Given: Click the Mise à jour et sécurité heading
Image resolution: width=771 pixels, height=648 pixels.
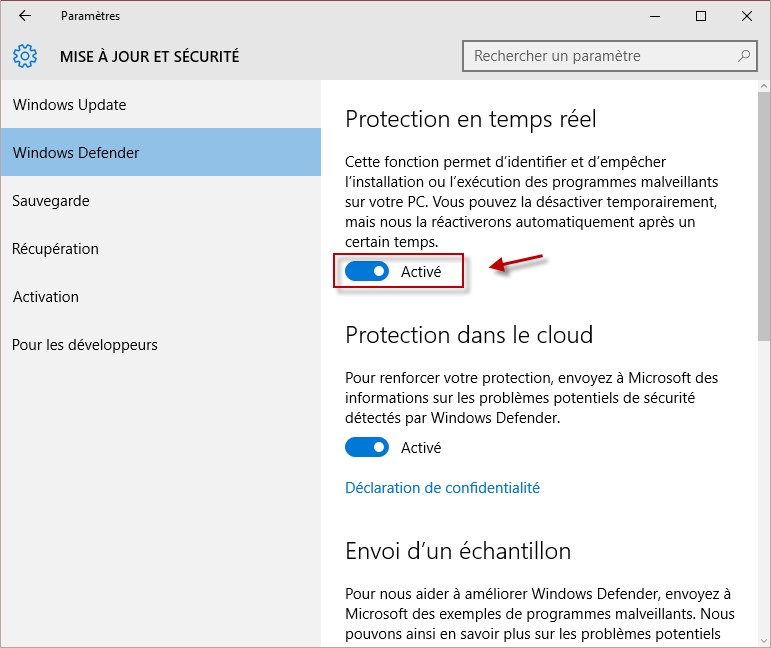Looking at the screenshot, I should pyautogui.click(x=149, y=57).
